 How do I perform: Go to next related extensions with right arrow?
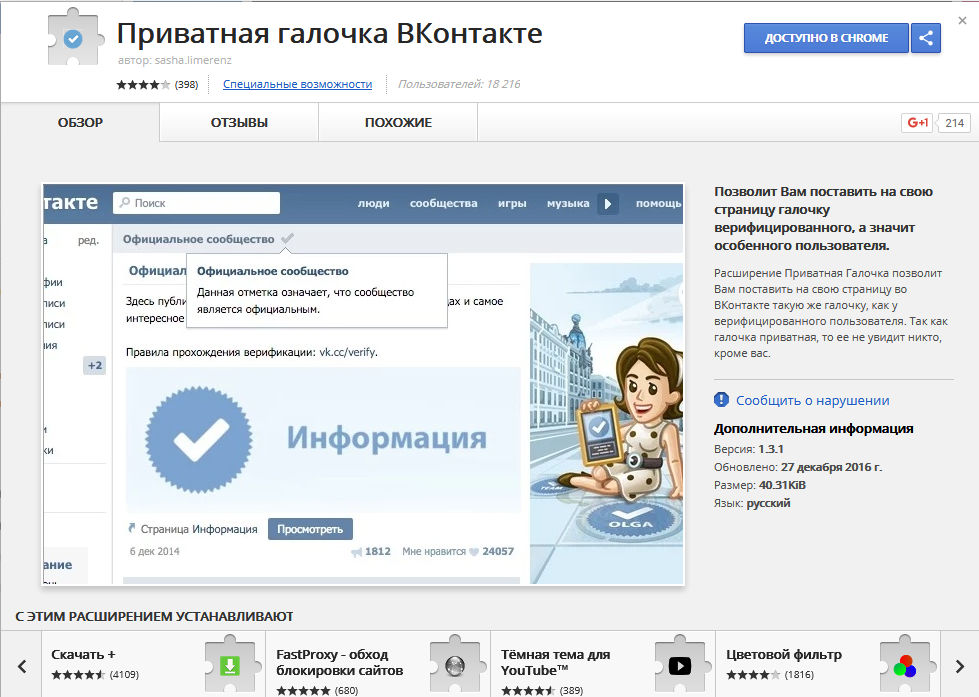pos(960,666)
